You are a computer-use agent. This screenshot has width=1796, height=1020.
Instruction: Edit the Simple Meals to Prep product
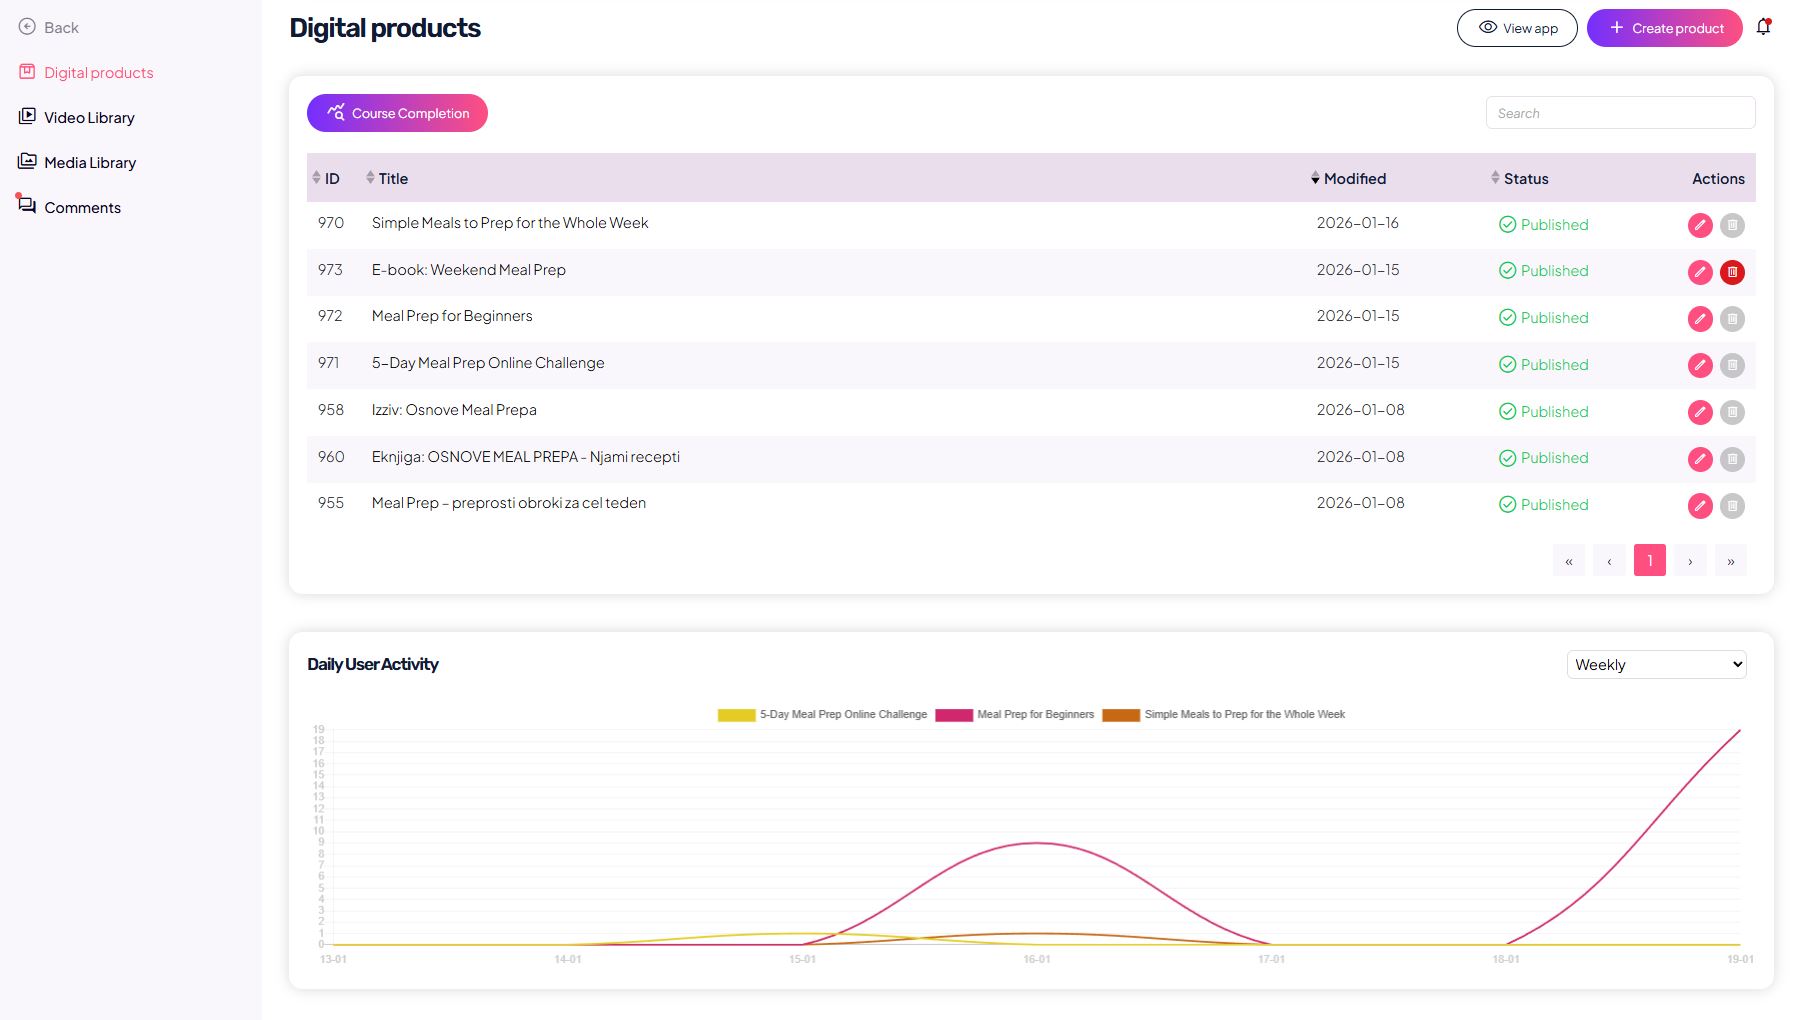(1699, 225)
